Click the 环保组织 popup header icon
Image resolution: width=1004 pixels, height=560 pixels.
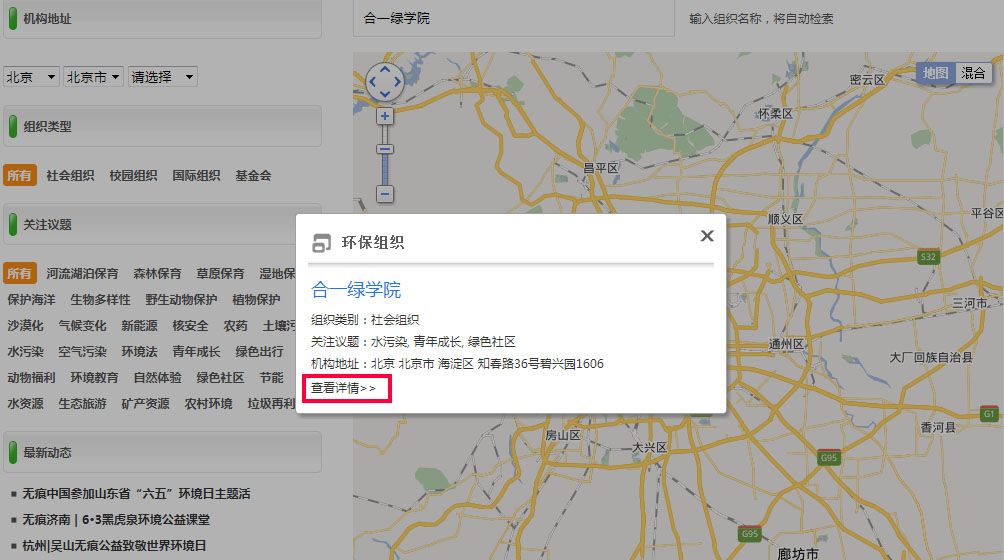(x=322, y=243)
